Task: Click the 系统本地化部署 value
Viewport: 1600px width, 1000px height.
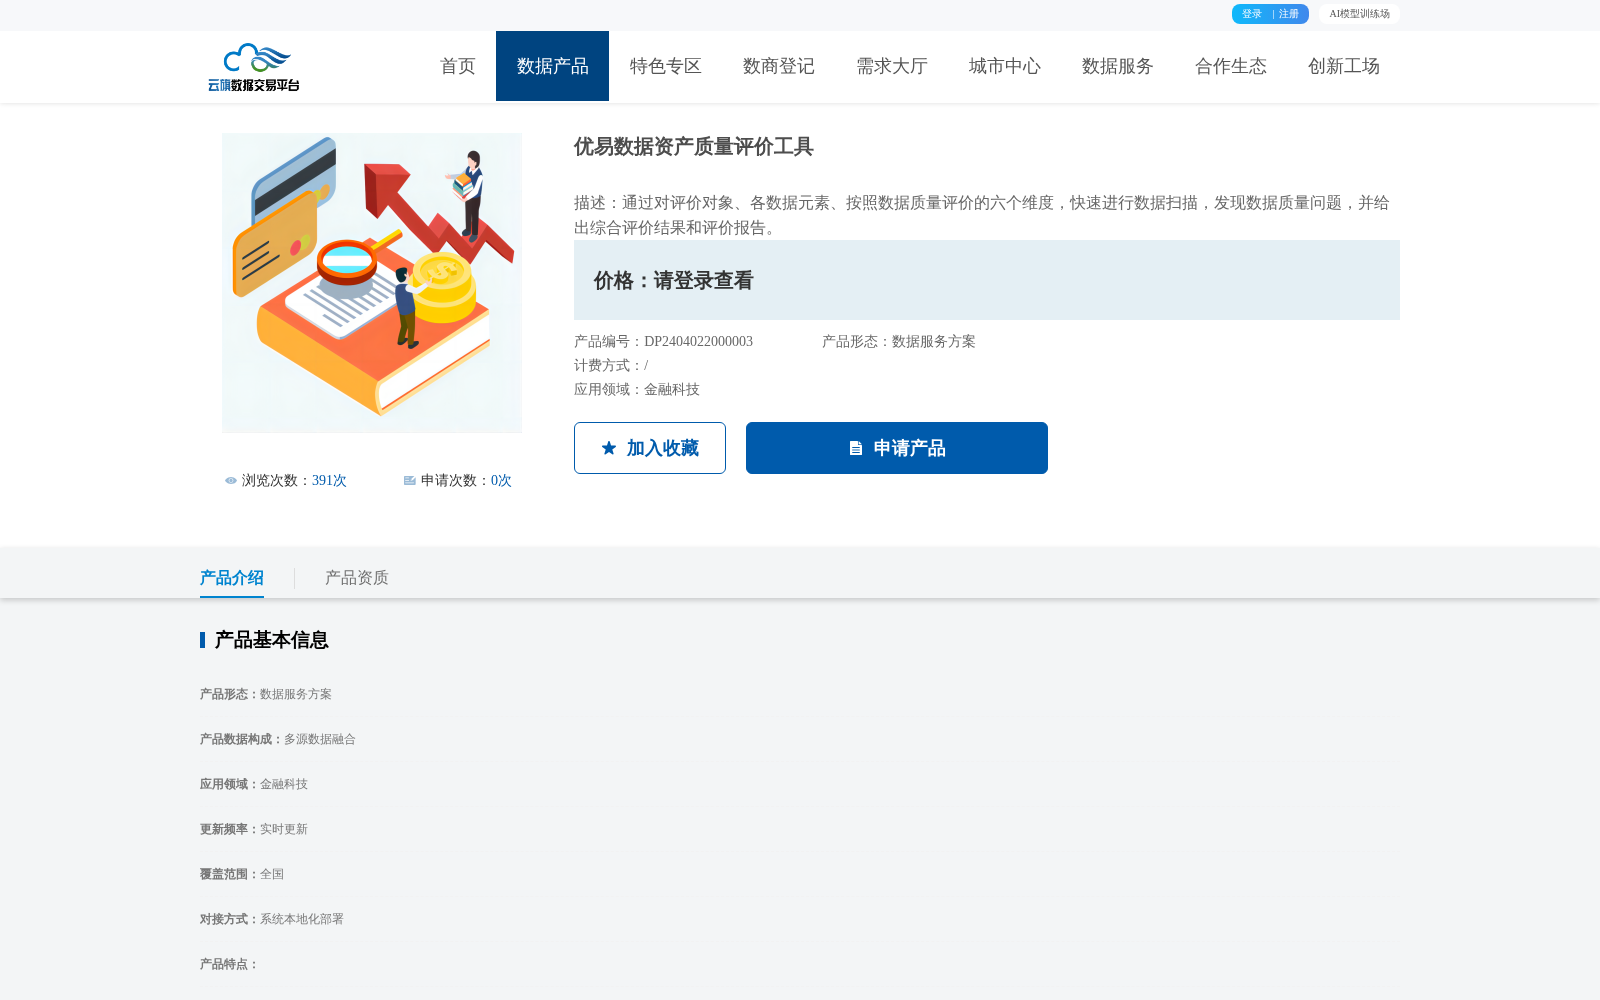Action: (x=302, y=920)
